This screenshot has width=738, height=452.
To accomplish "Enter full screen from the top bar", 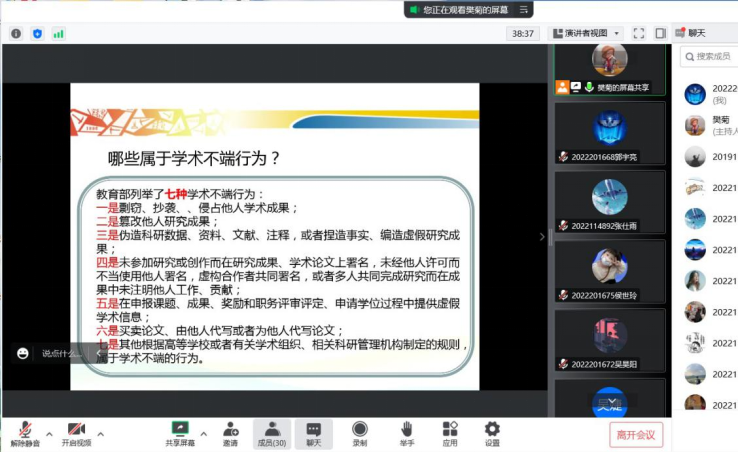I will 639,33.
